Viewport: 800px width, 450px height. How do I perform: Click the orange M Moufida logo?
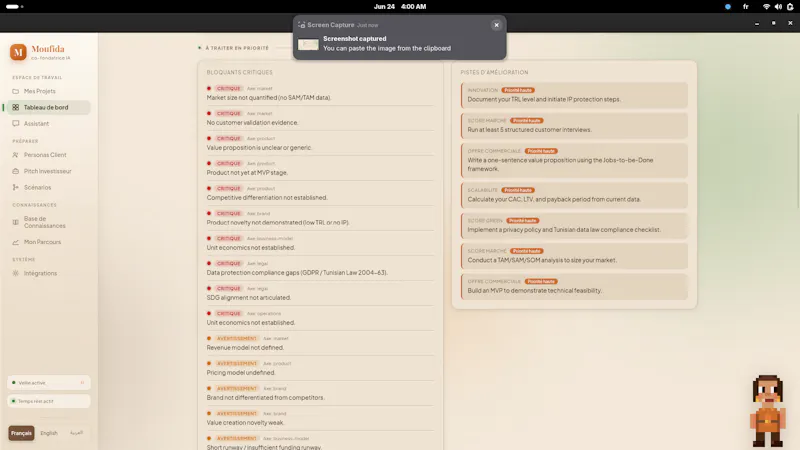pyautogui.click(x=18, y=52)
